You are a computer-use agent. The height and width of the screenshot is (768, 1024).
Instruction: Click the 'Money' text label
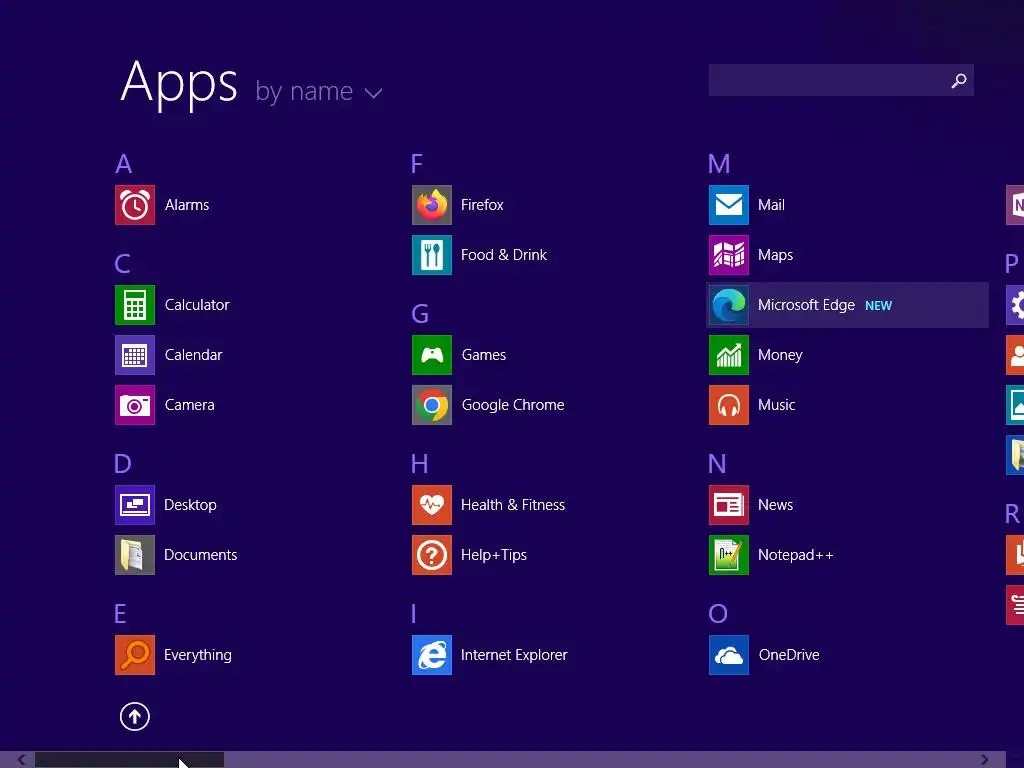780,355
